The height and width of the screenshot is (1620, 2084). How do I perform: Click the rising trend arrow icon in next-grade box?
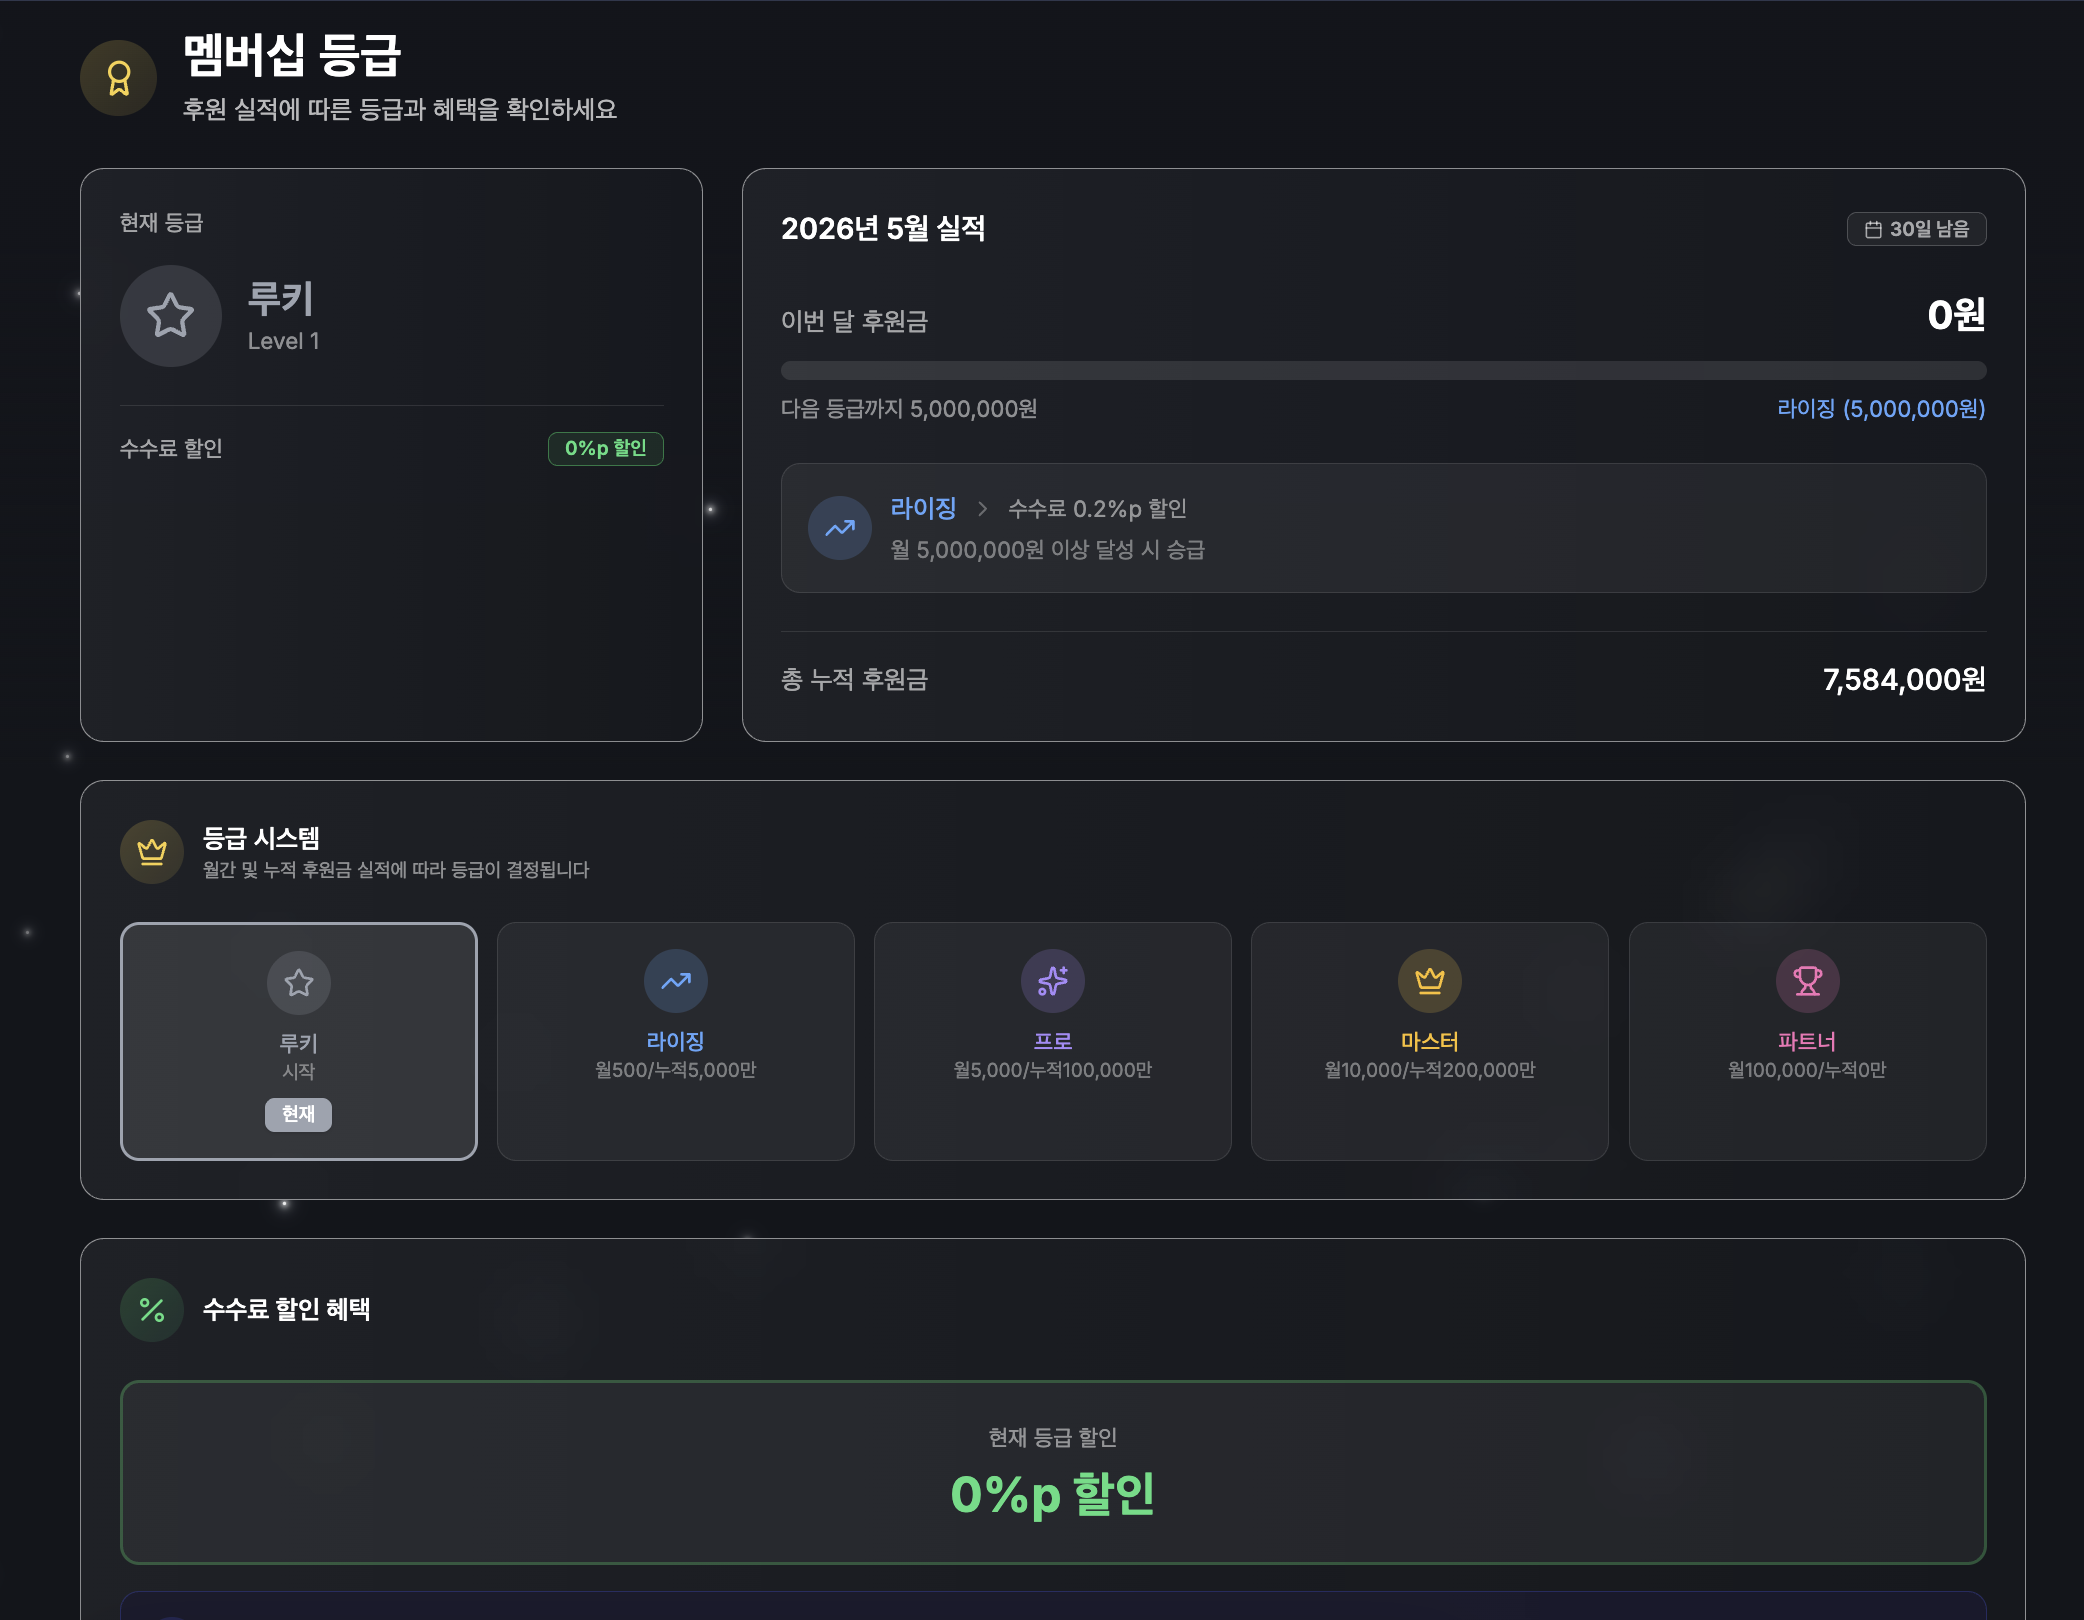[840, 528]
